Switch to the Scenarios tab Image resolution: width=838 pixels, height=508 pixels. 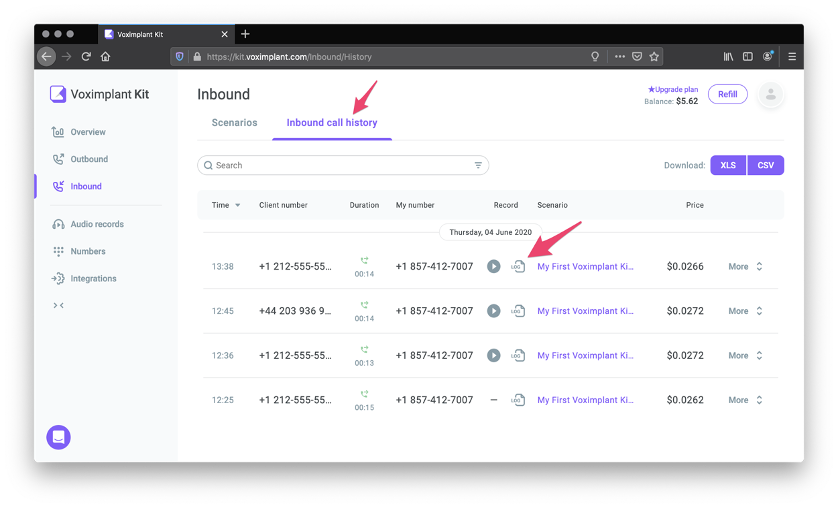click(x=234, y=123)
